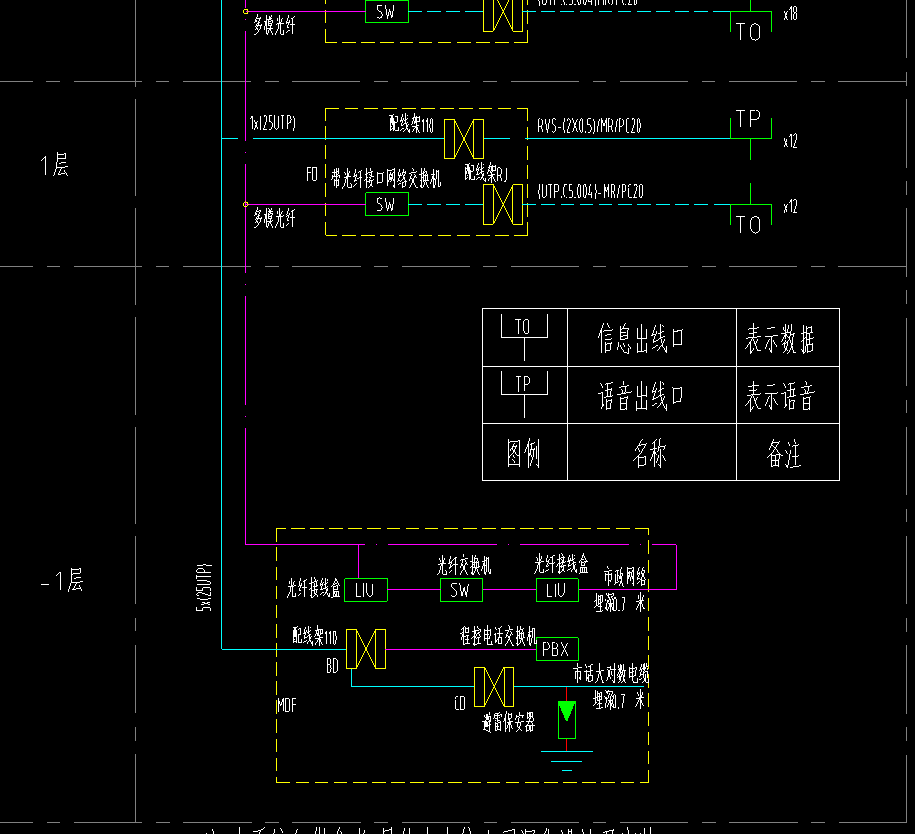Click the 市政网络 label
Image resolution: width=915 pixels, height=834 pixels.
(x=625, y=577)
